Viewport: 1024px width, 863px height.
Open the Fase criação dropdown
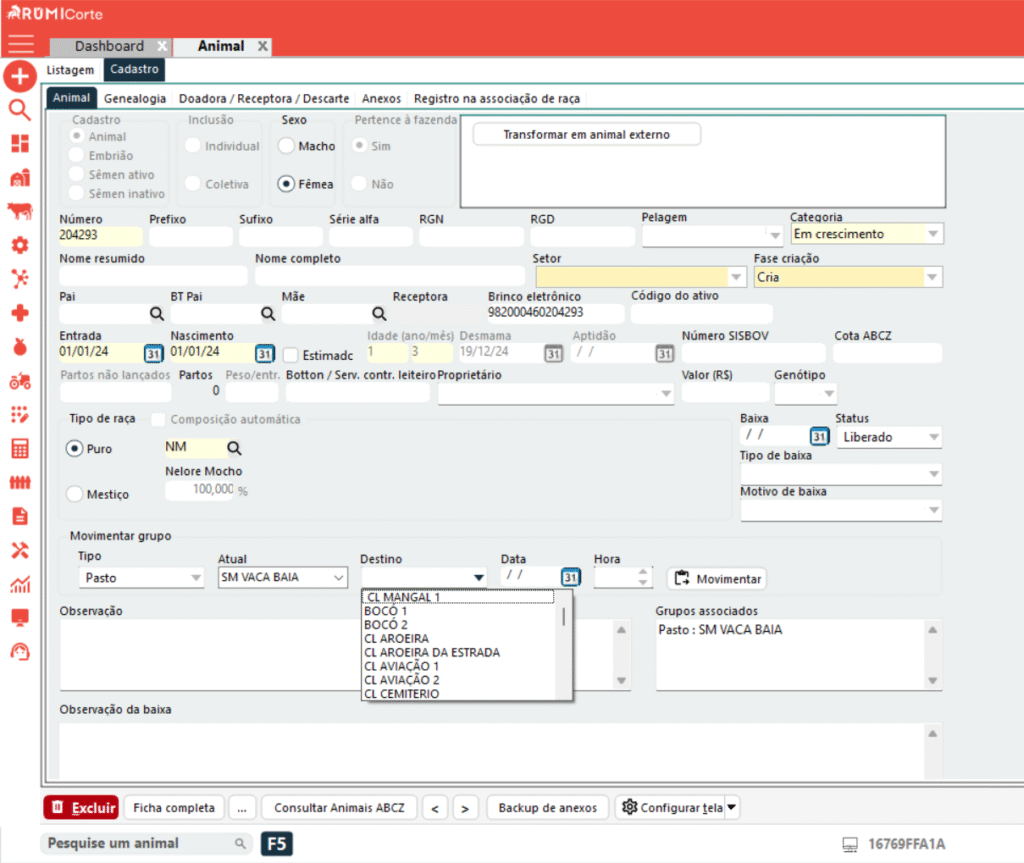(x=932, y=277)
